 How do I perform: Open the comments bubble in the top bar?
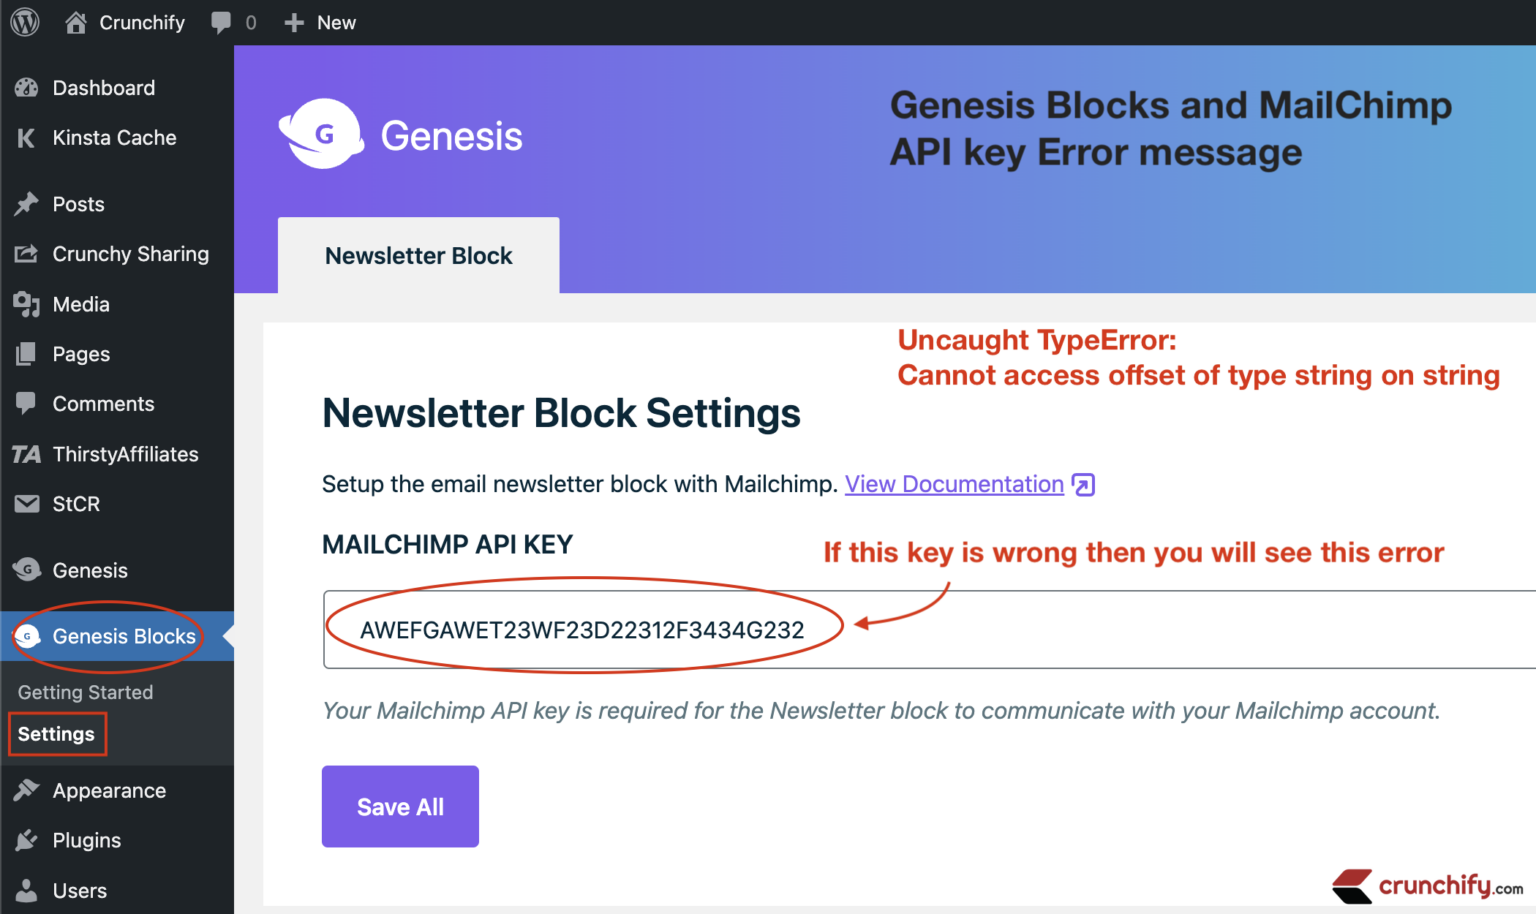(x=221, y=22)
